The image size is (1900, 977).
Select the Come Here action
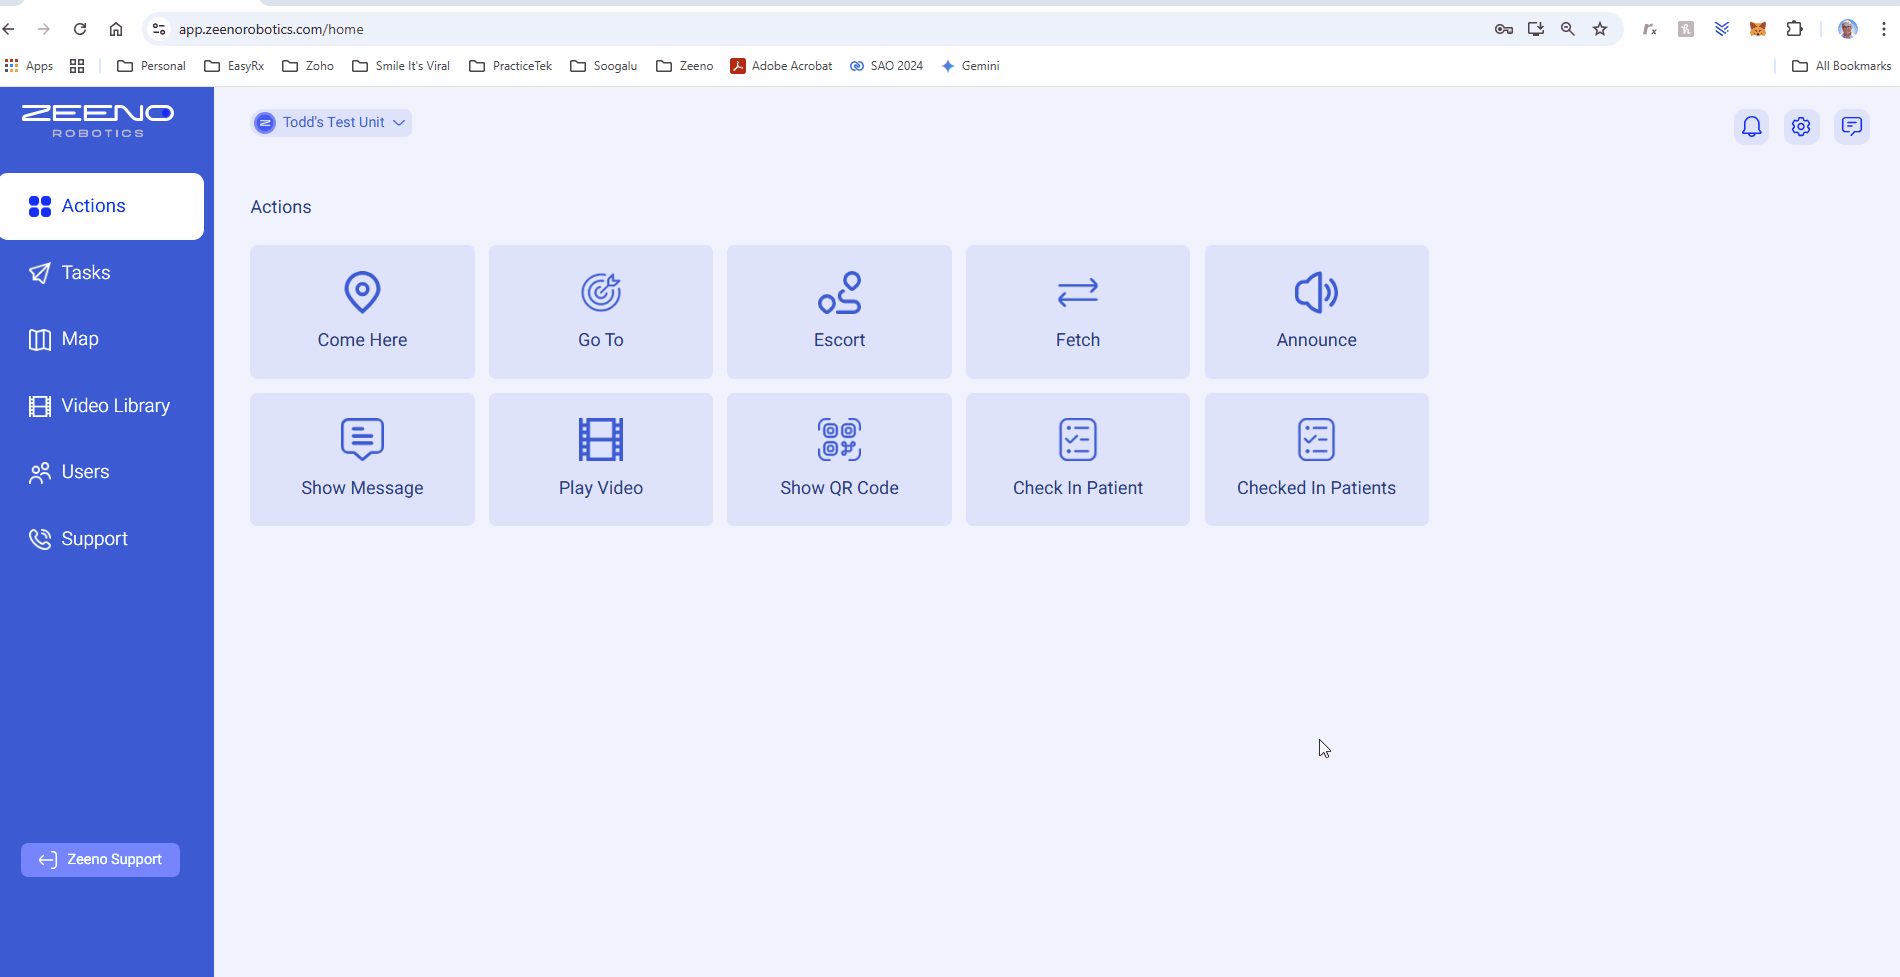362,311
